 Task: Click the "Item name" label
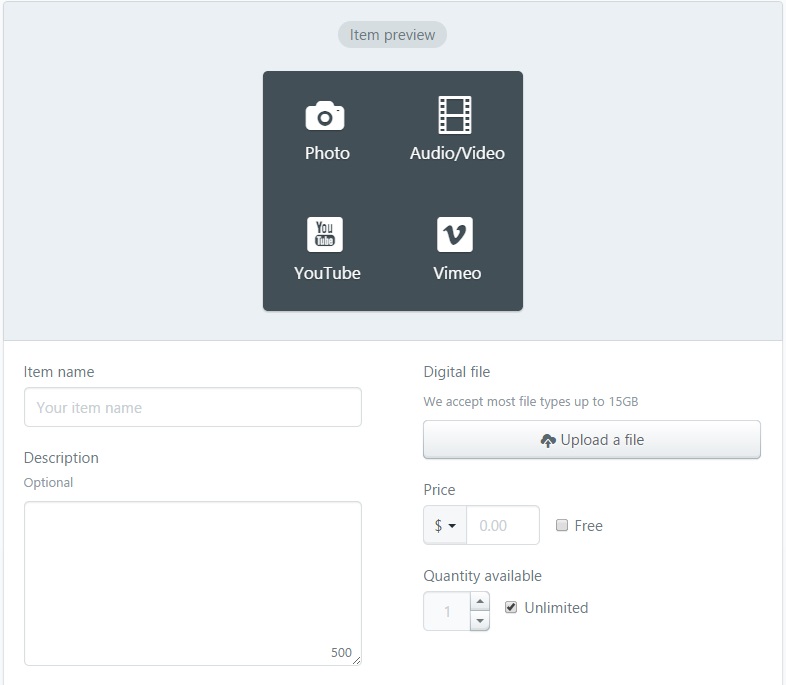[x=59, y=372]
